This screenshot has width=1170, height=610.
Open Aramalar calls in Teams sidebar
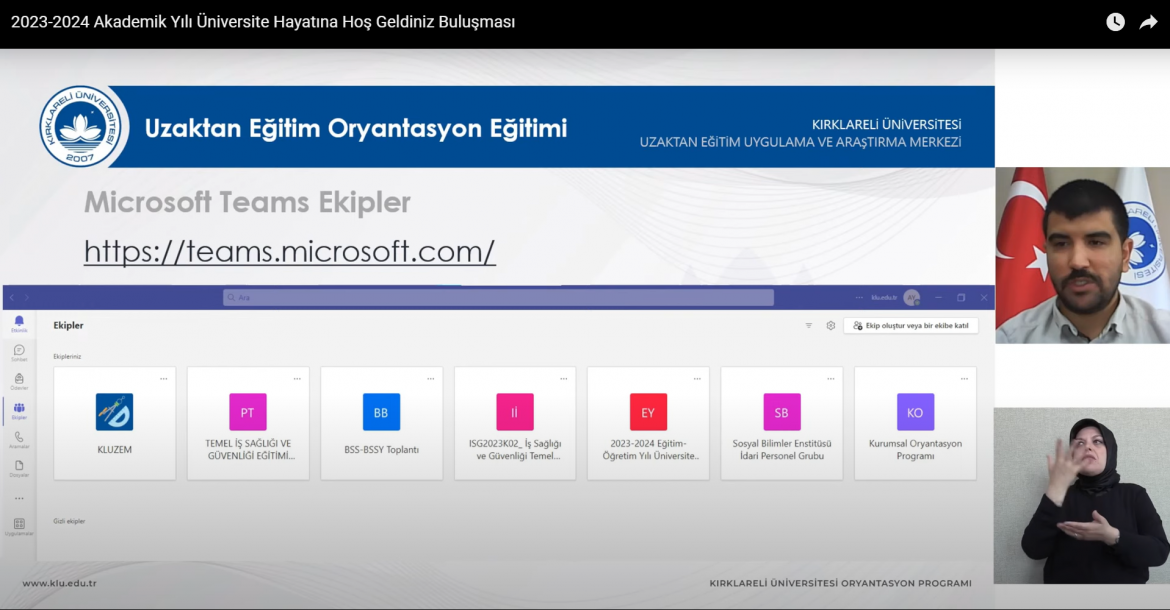pos(19,440)
